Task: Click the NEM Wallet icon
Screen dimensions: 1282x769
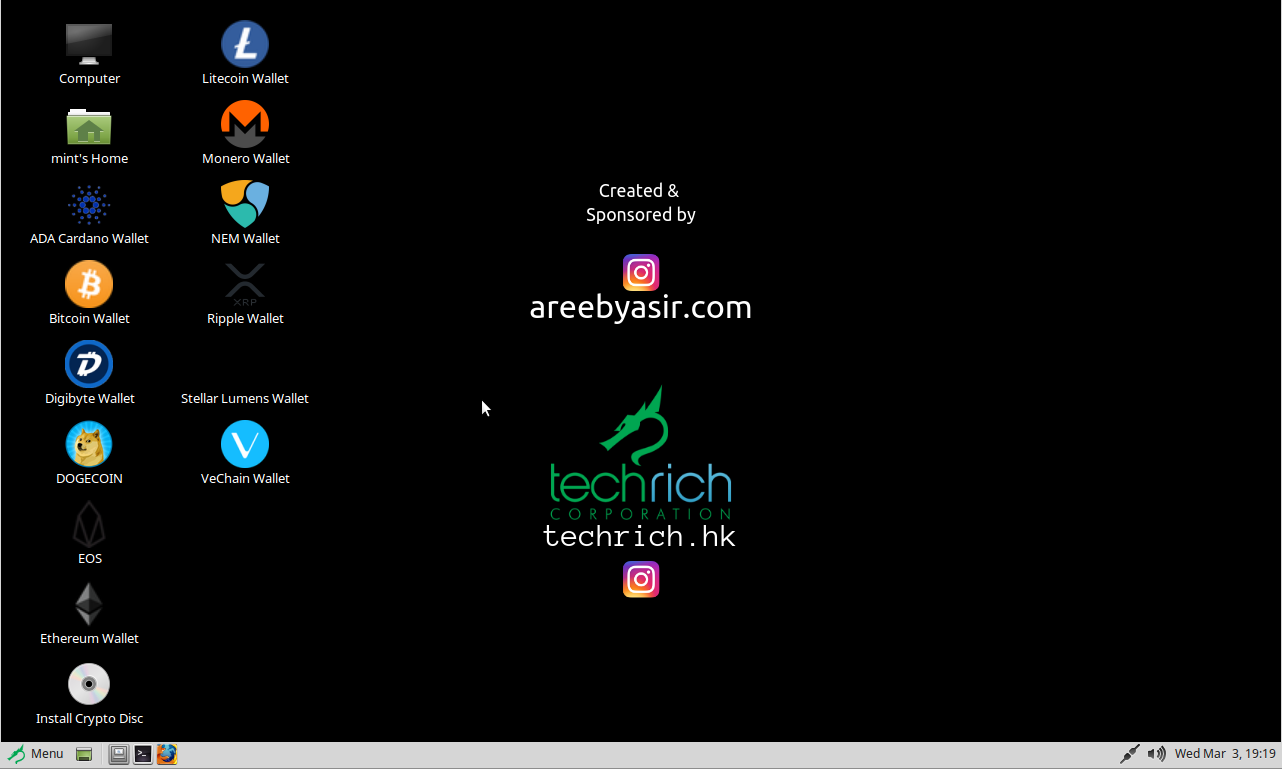Action: point(245,204)
